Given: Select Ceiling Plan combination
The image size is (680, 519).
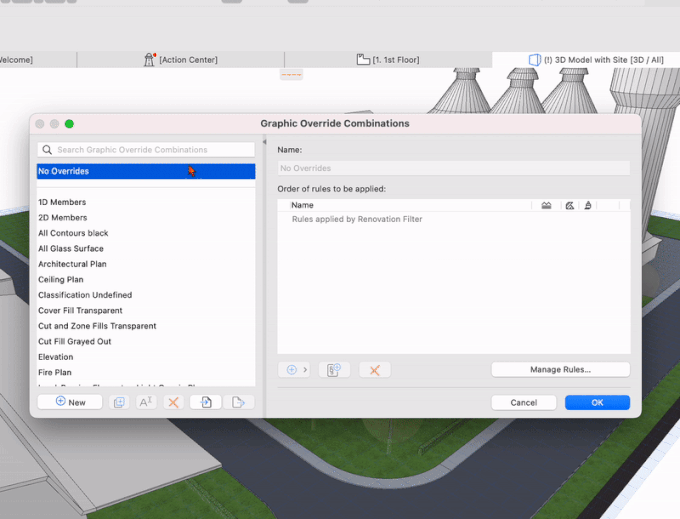Looking at the screenshot, I should 146,280.
